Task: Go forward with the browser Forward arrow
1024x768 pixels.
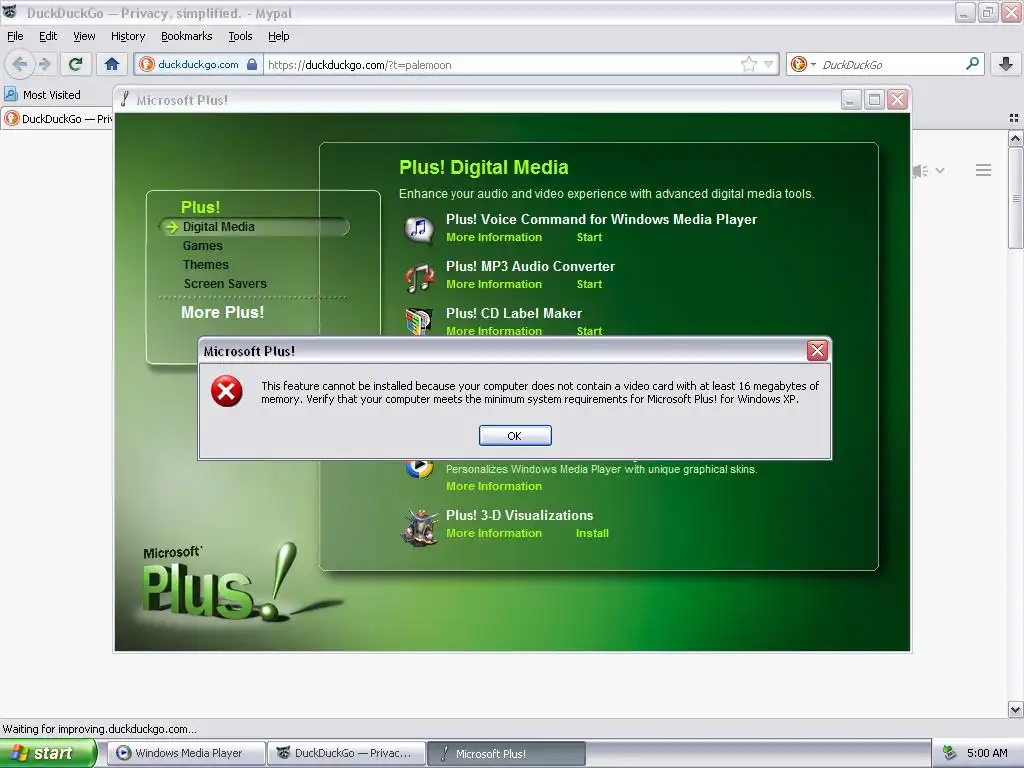Action: click(44, 64)
